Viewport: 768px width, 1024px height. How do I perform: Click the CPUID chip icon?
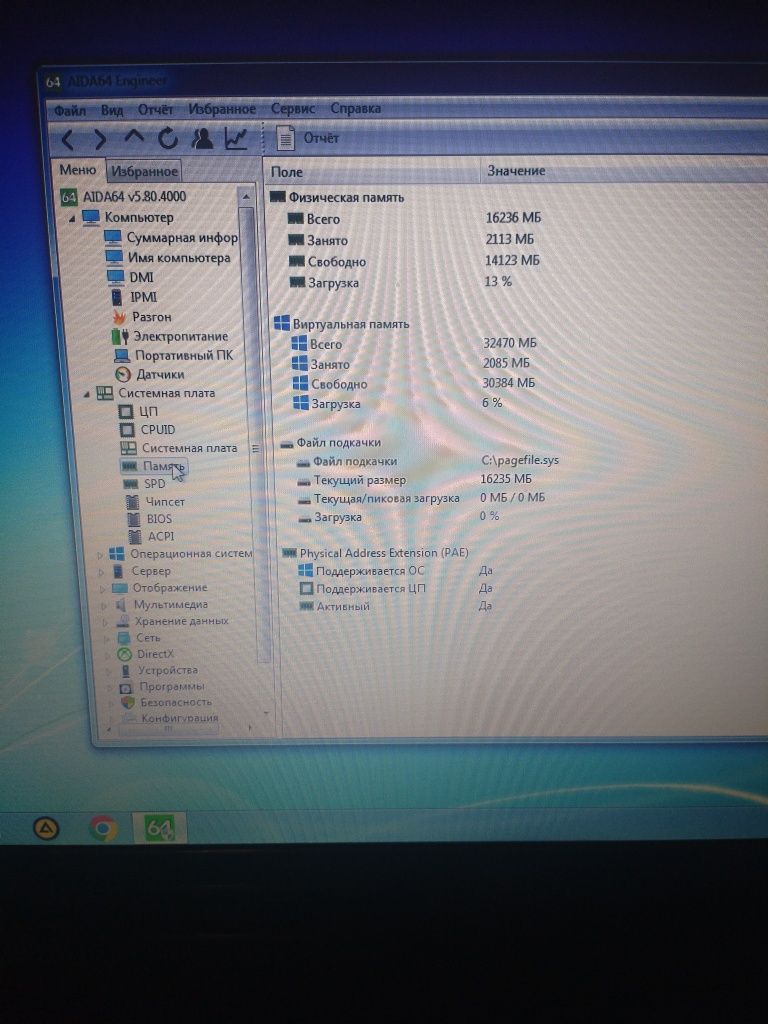pyautogui.click(x=127, y=430)
